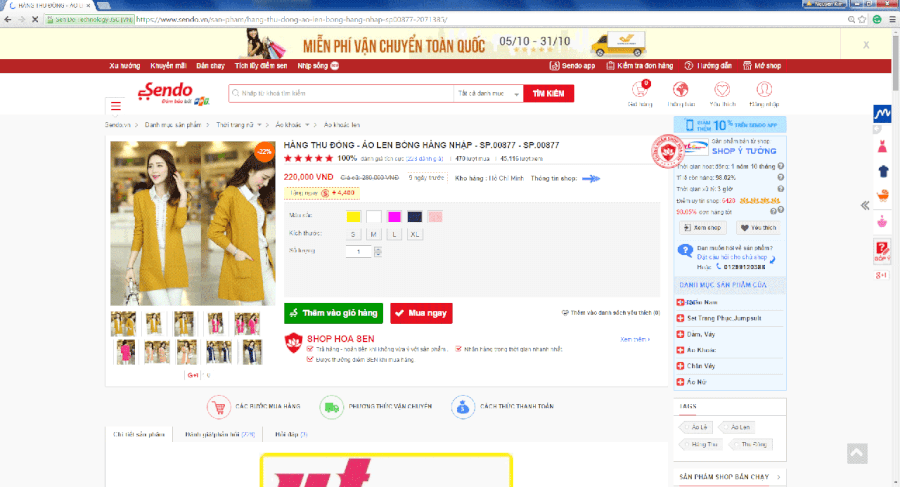This screenshot has height=487, width=900.
Task: Click the shopping cart icon for Các bước mua hàng
Action: [217, 407]
